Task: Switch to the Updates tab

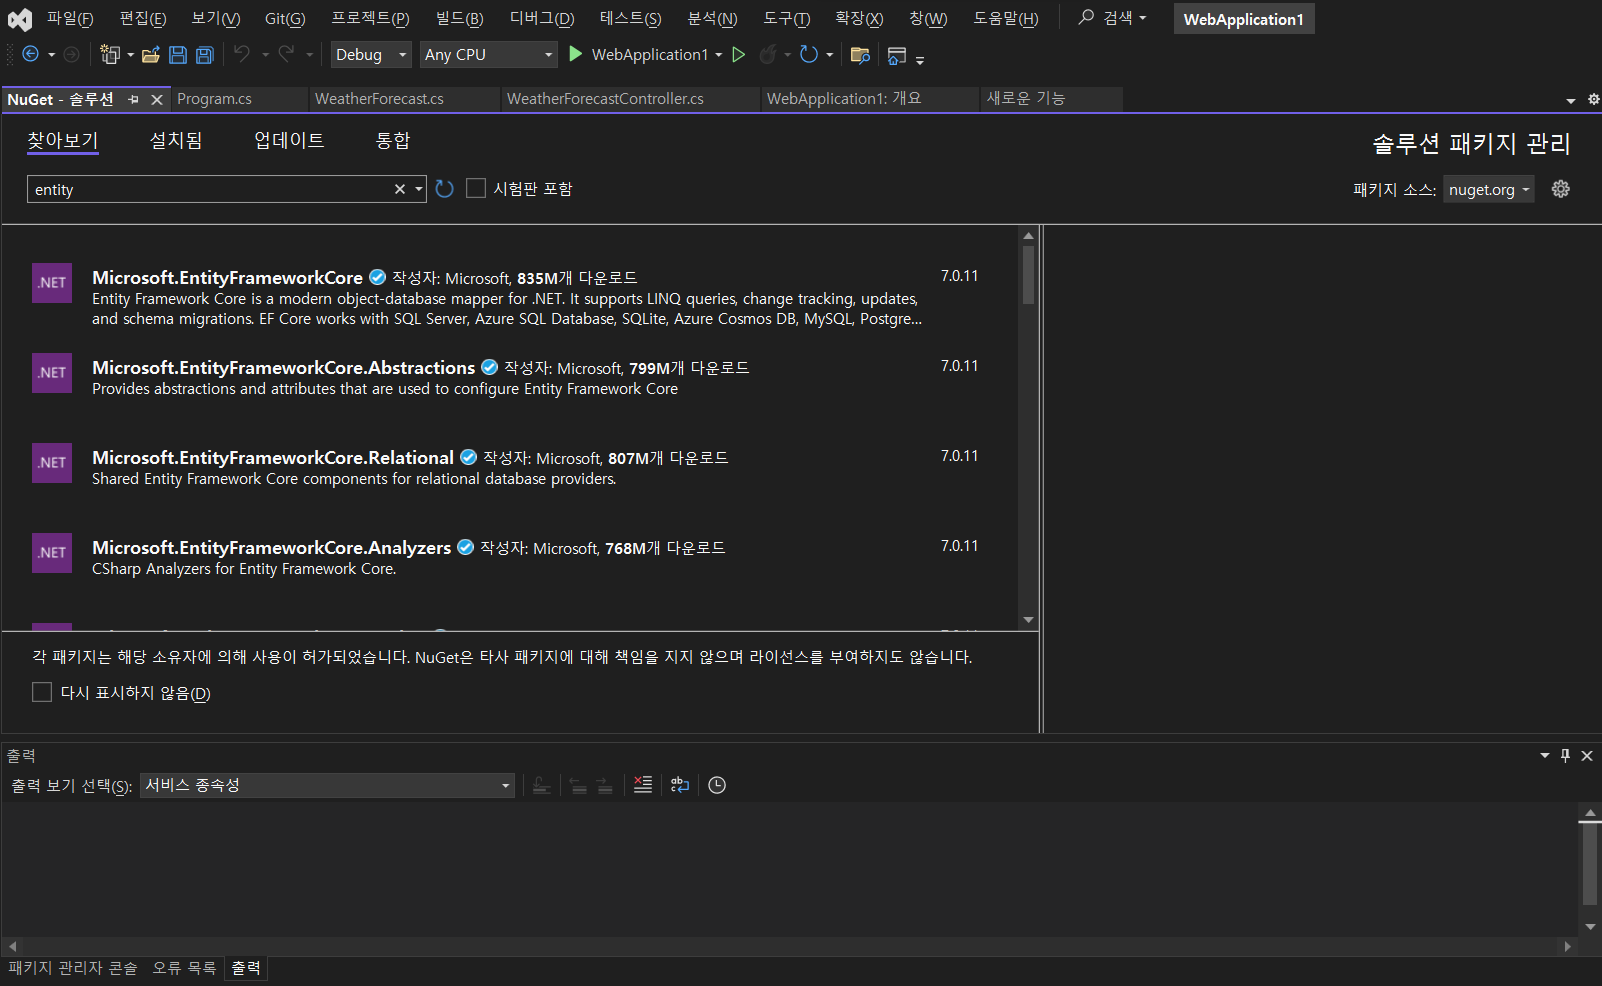Action: pyautogui.click(x=289, y=140)
